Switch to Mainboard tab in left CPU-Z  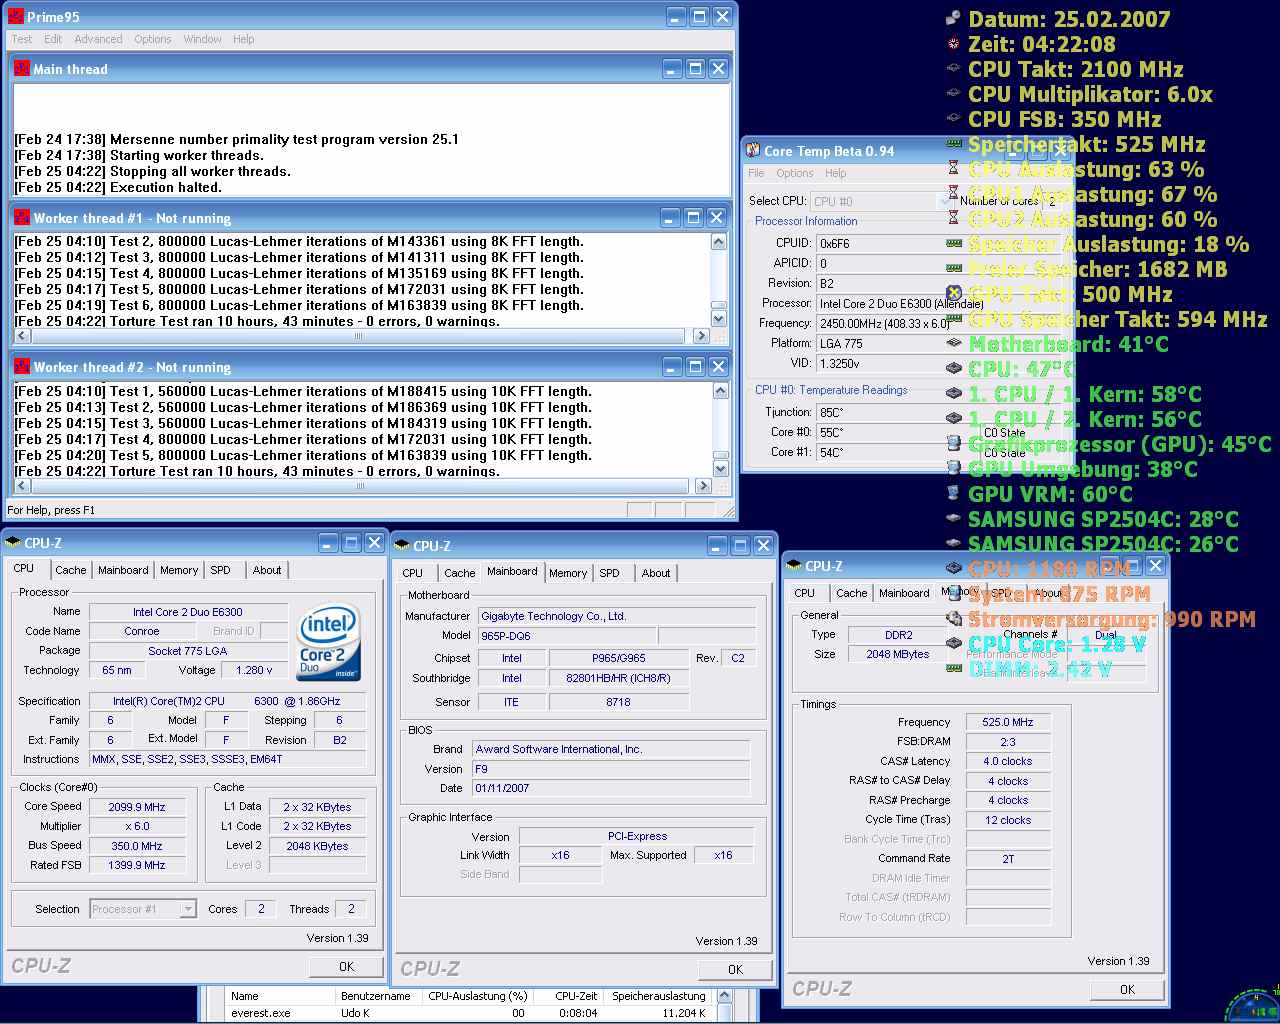(123, 570)
